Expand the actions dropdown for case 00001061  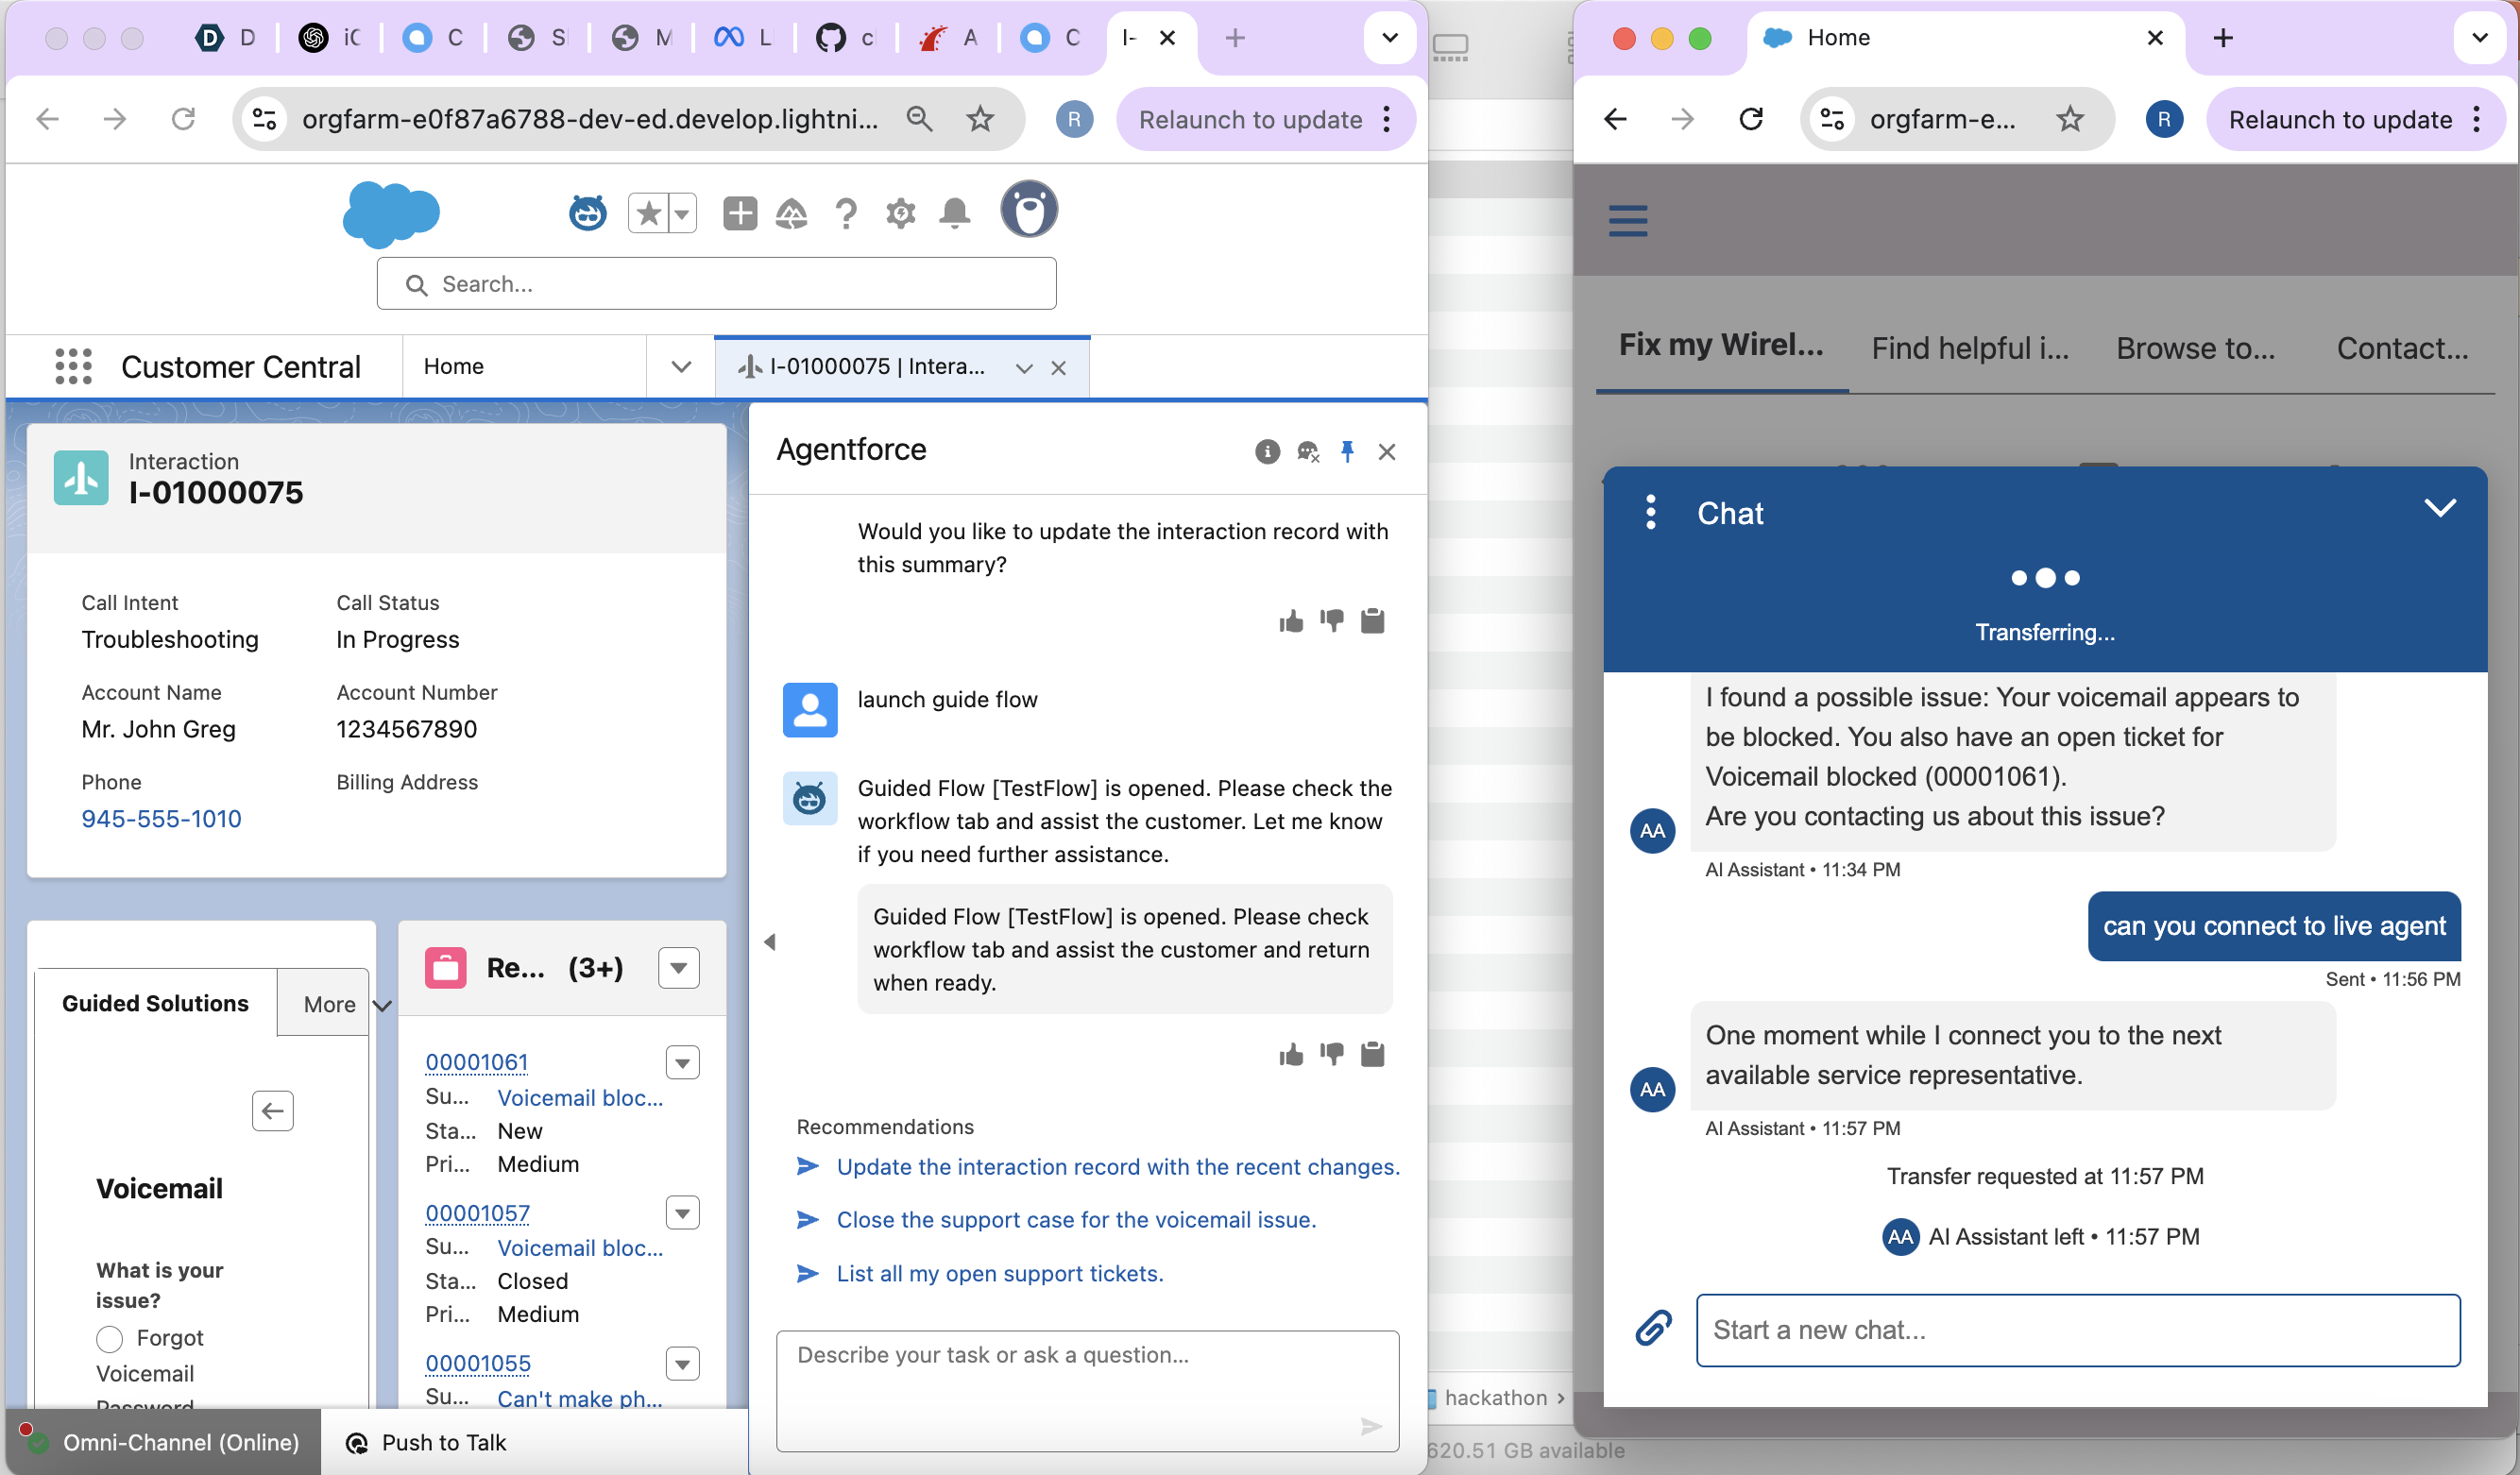[682, 1062]
